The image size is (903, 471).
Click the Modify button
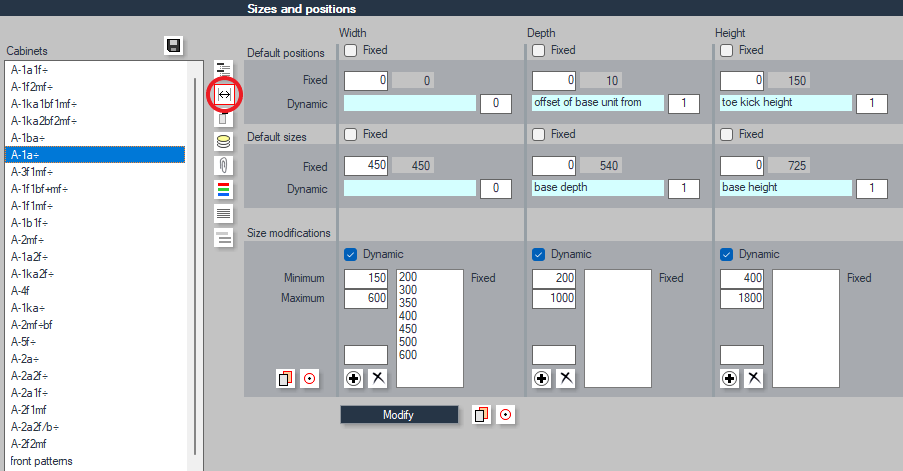(399, 415)
